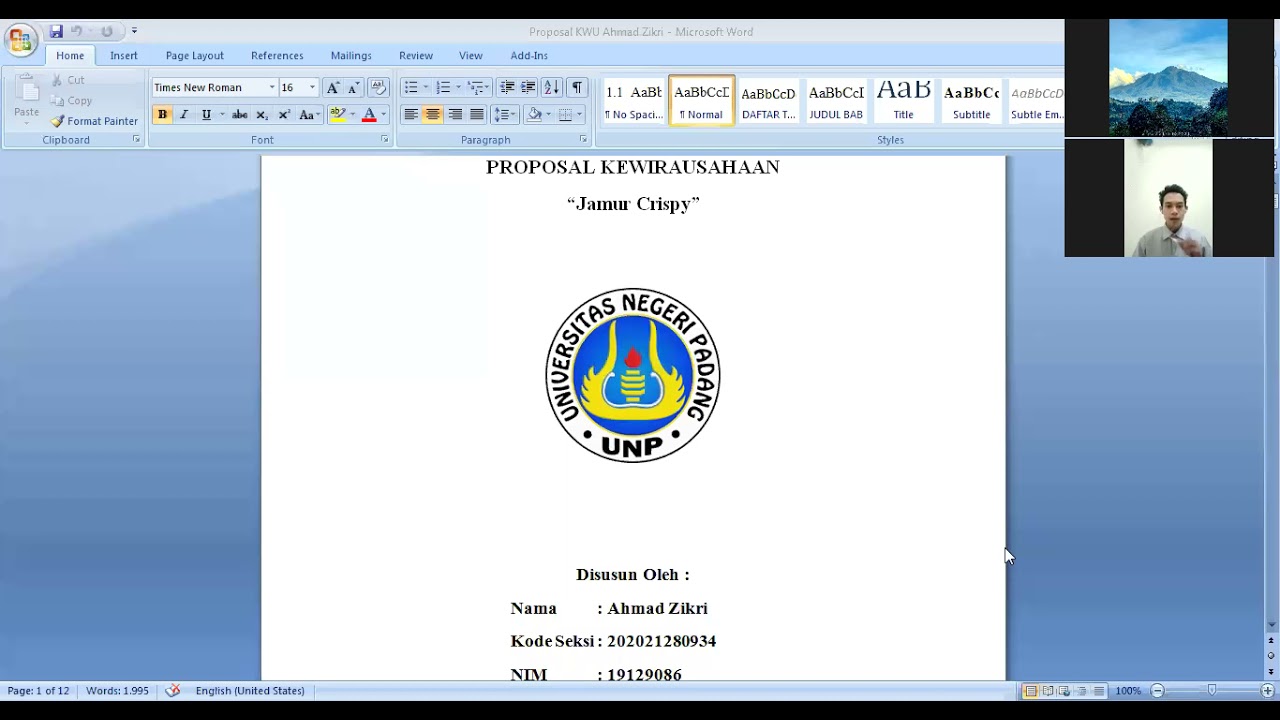Expand the Font dialog launcher
Image resolution: width=1280 pixels, height=720 pixels.
click(385, 140)
